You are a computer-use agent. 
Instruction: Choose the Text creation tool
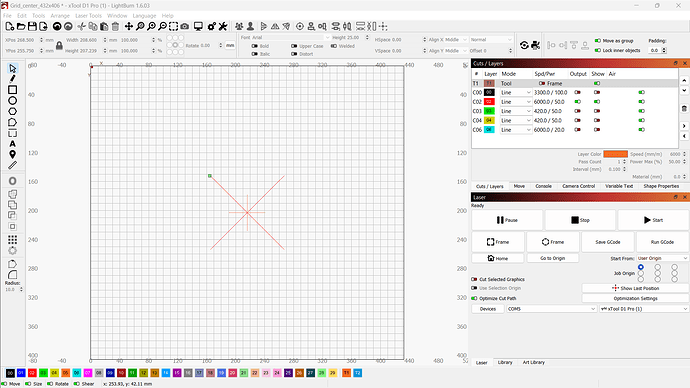click(x=12, y=144)
